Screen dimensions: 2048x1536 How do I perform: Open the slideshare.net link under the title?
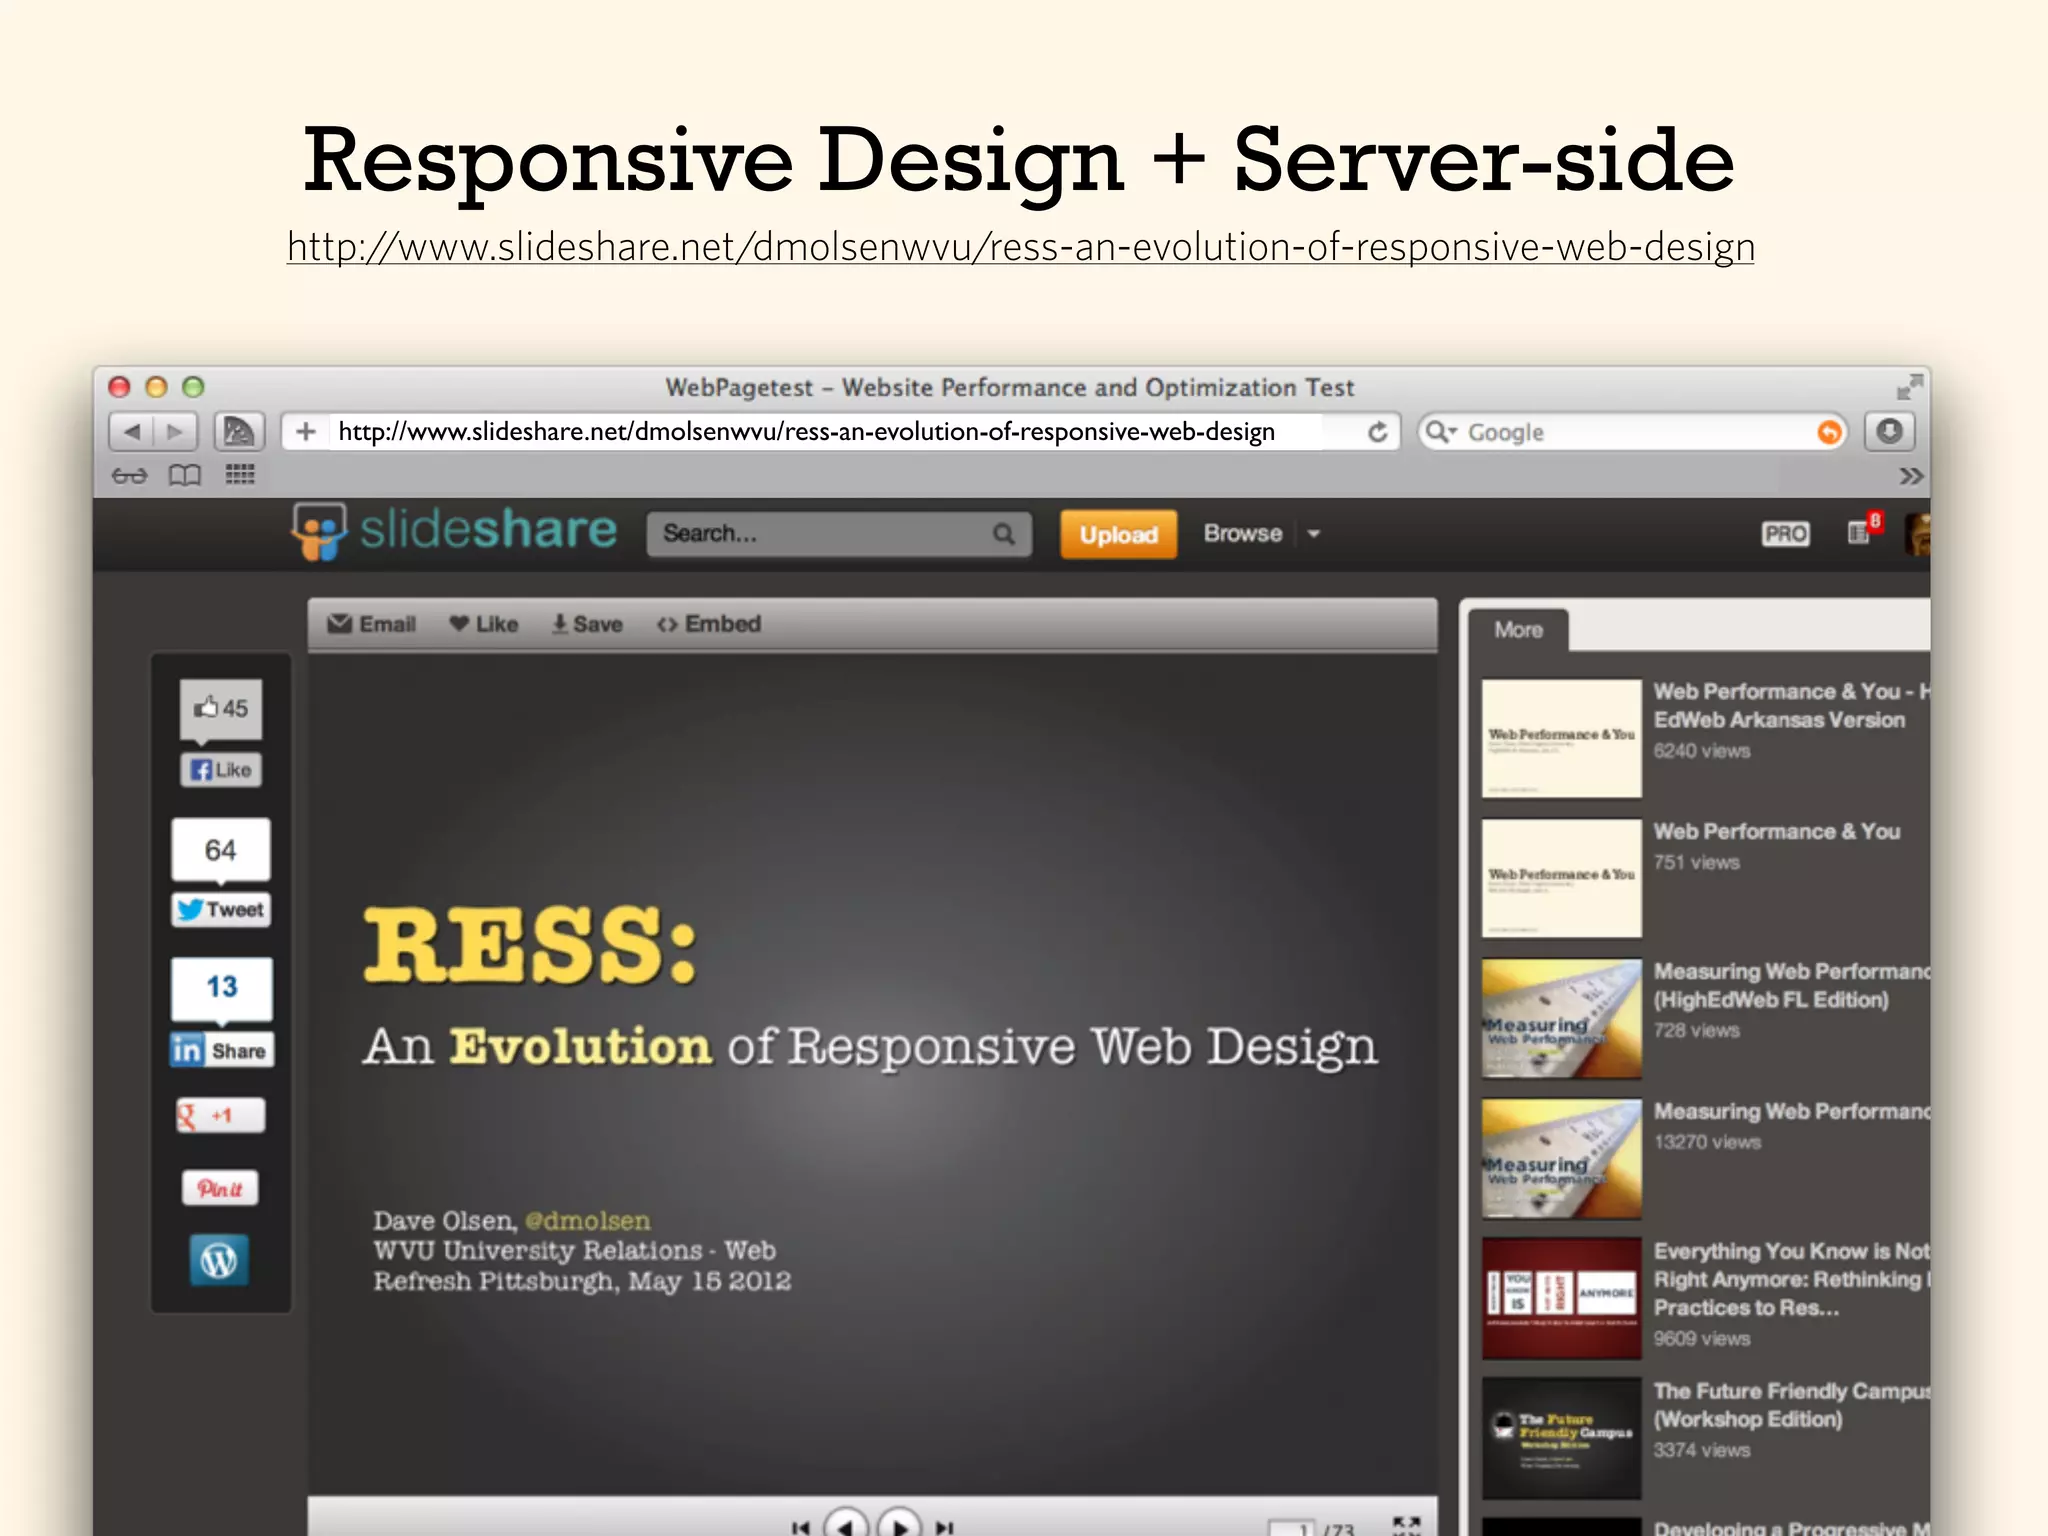(x=1020, y=247)
